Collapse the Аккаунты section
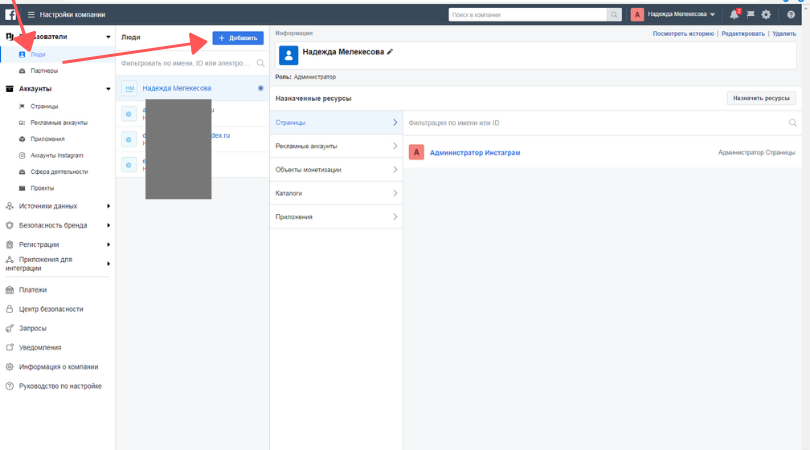 click(108, 89)
